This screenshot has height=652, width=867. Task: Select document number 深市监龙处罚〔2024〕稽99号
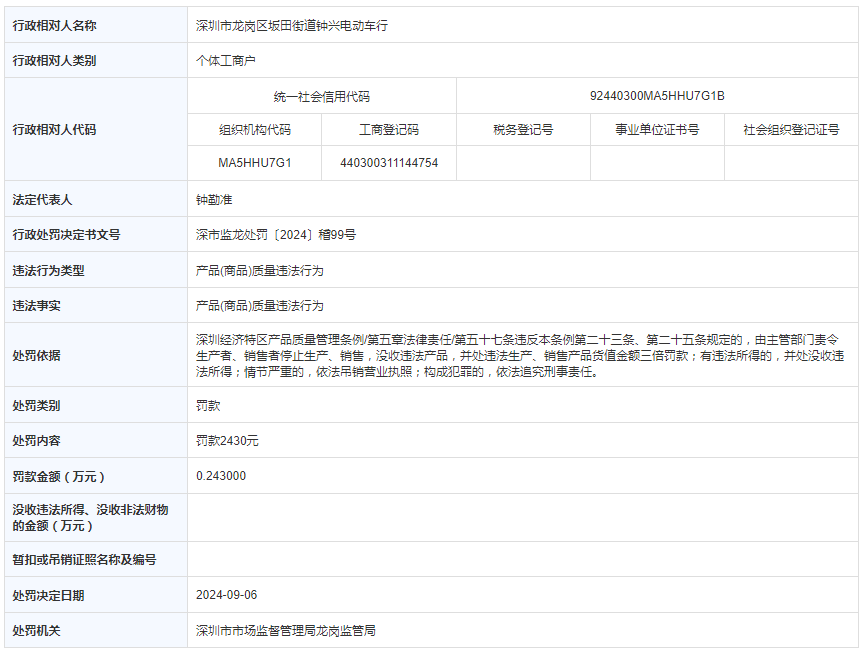[x=276, y=235]
